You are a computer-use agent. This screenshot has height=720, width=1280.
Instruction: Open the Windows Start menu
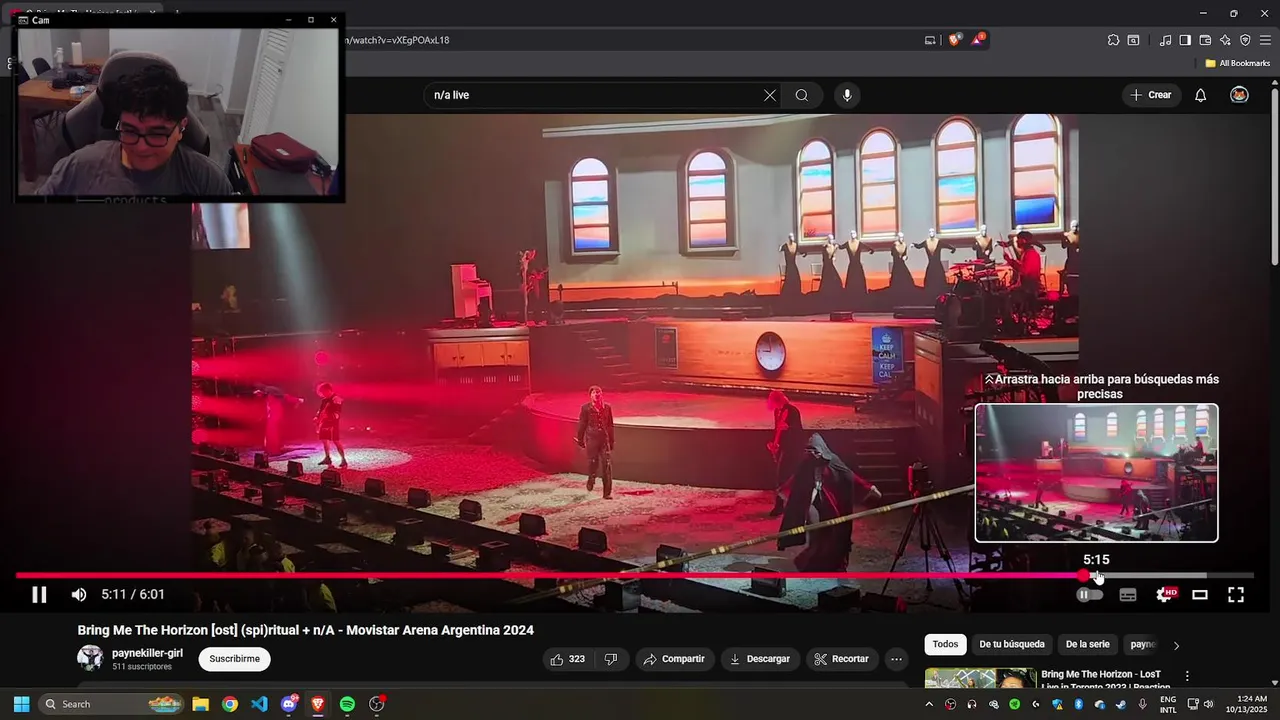(x=21, y=704)
